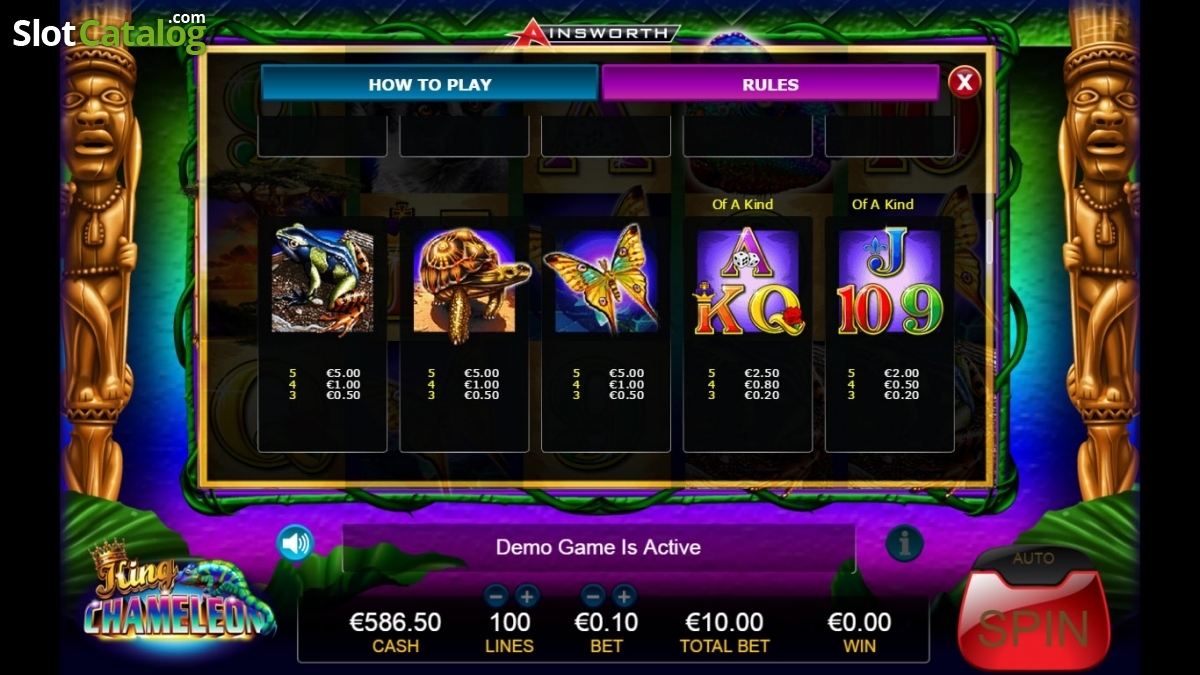Viewport: 1200px width, 675px height.
Task: Switch to the How To Play tab
Action: coord(430,84)
